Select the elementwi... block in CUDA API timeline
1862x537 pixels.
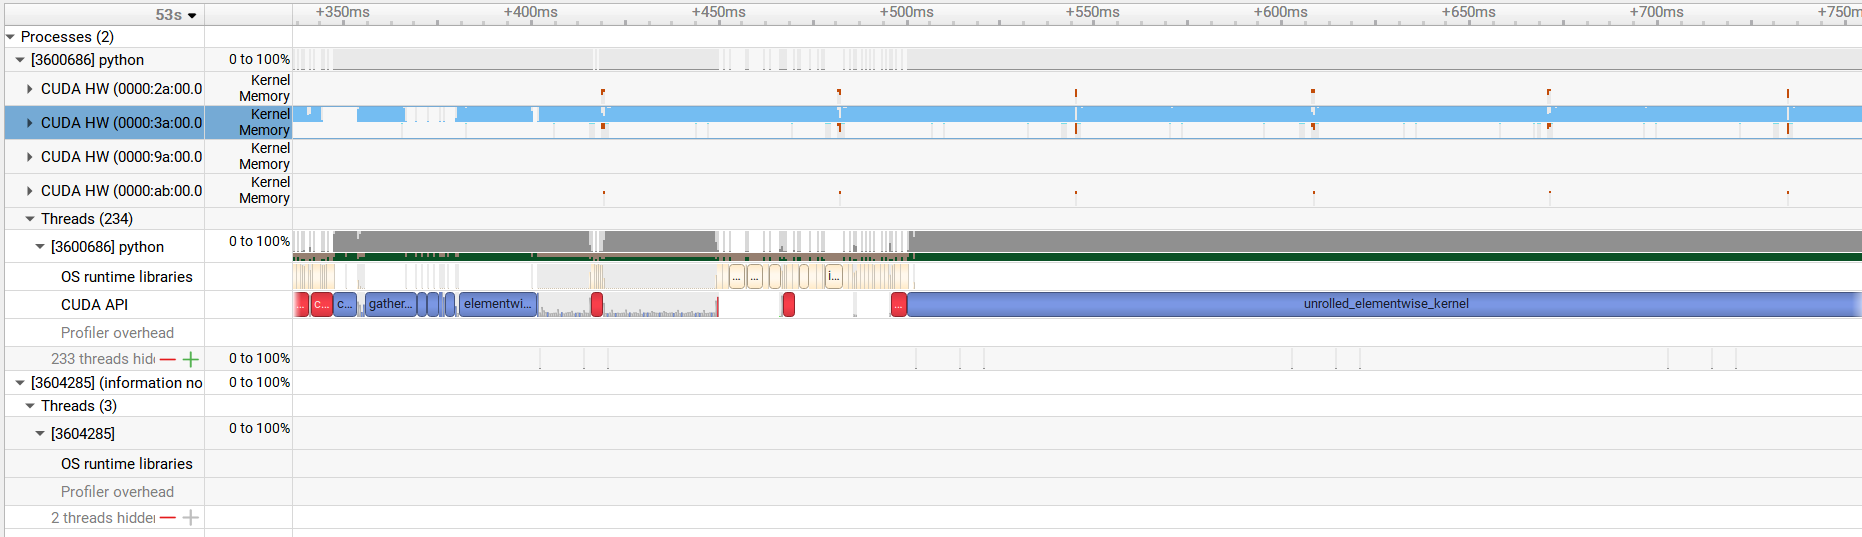point(497,304)
